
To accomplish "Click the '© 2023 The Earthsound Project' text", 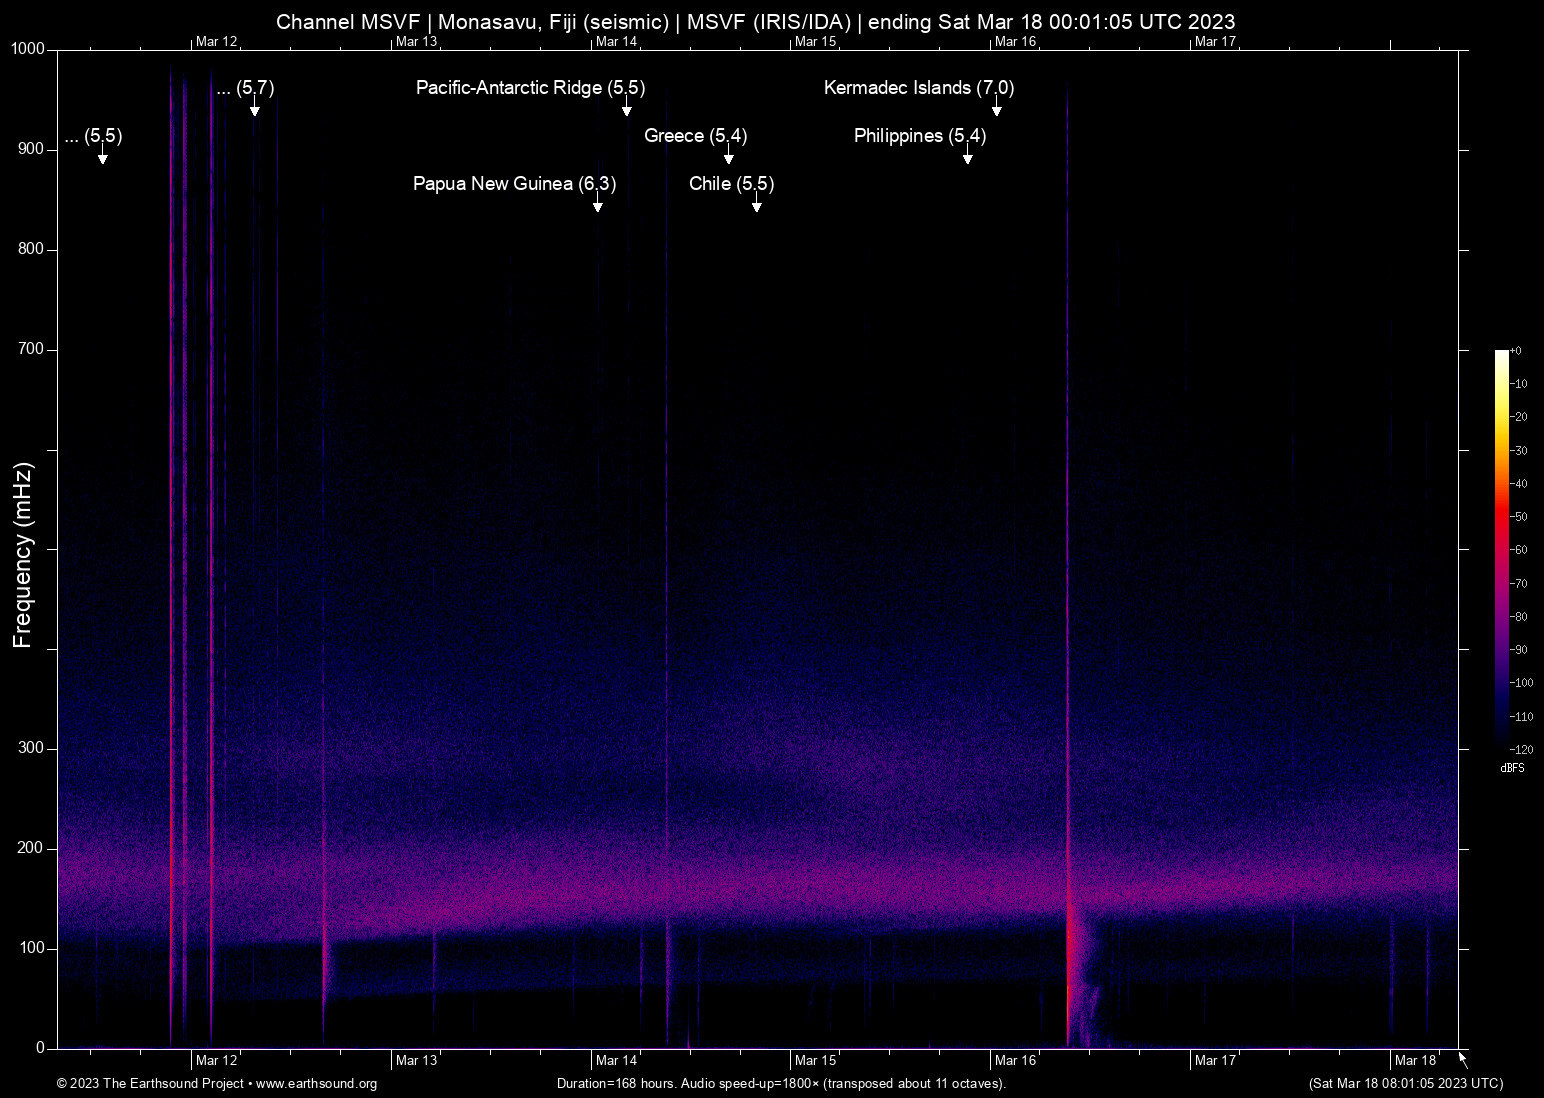I will tap(151, 1084).
